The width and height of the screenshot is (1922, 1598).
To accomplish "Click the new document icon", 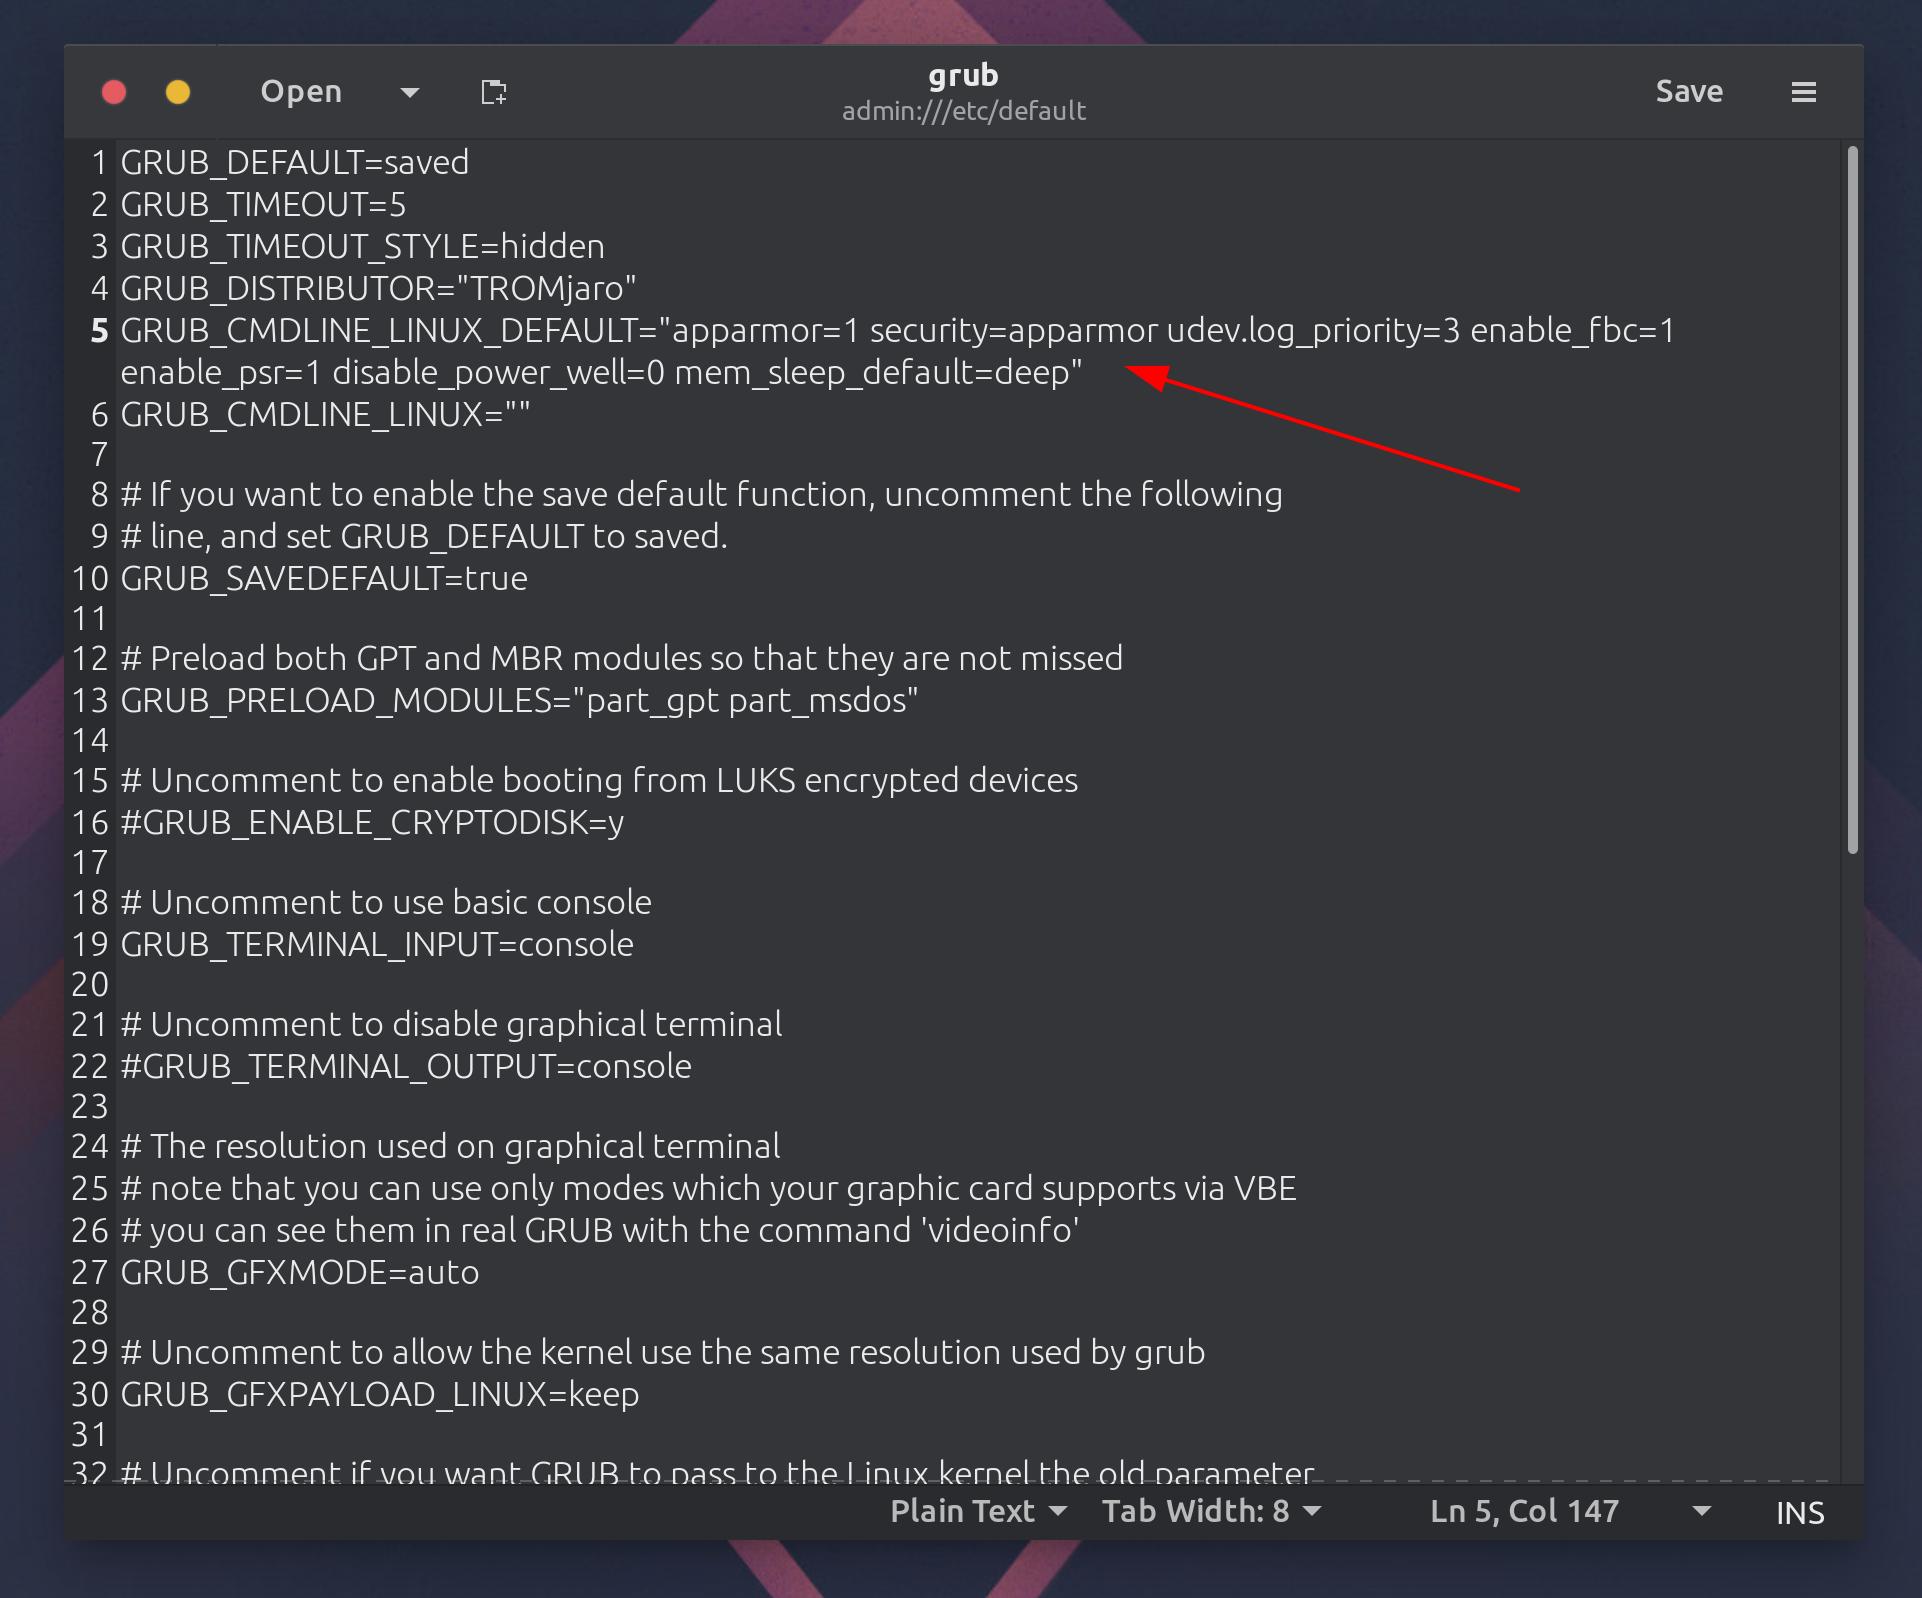I will tap(493, 92).
